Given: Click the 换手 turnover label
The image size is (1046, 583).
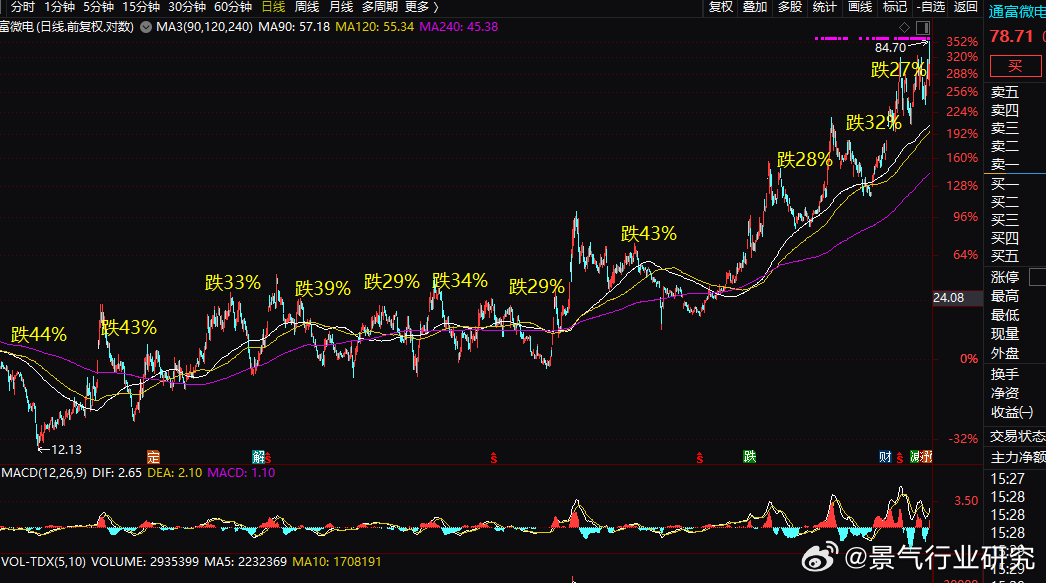Looking at the screenshot, I should (x=1005, y=374).
